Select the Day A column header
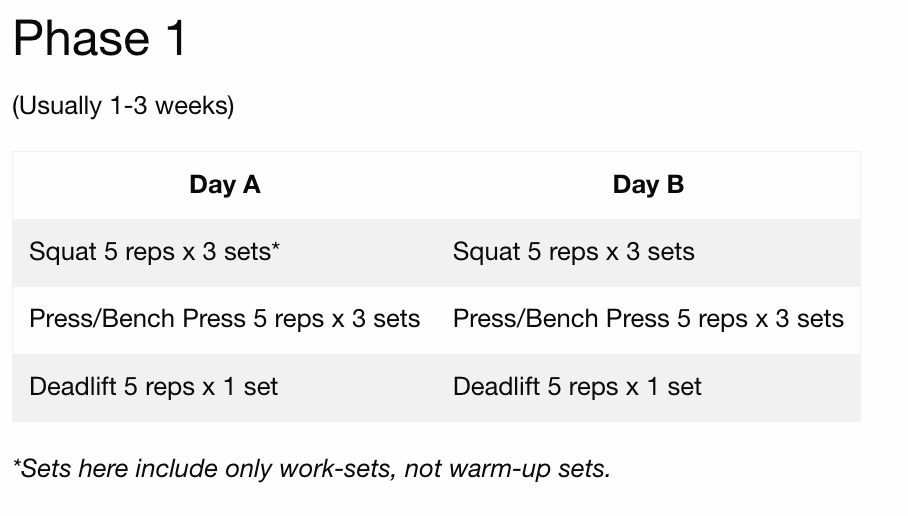This screenshot has width=908, height=516. (x=224, y=185)
